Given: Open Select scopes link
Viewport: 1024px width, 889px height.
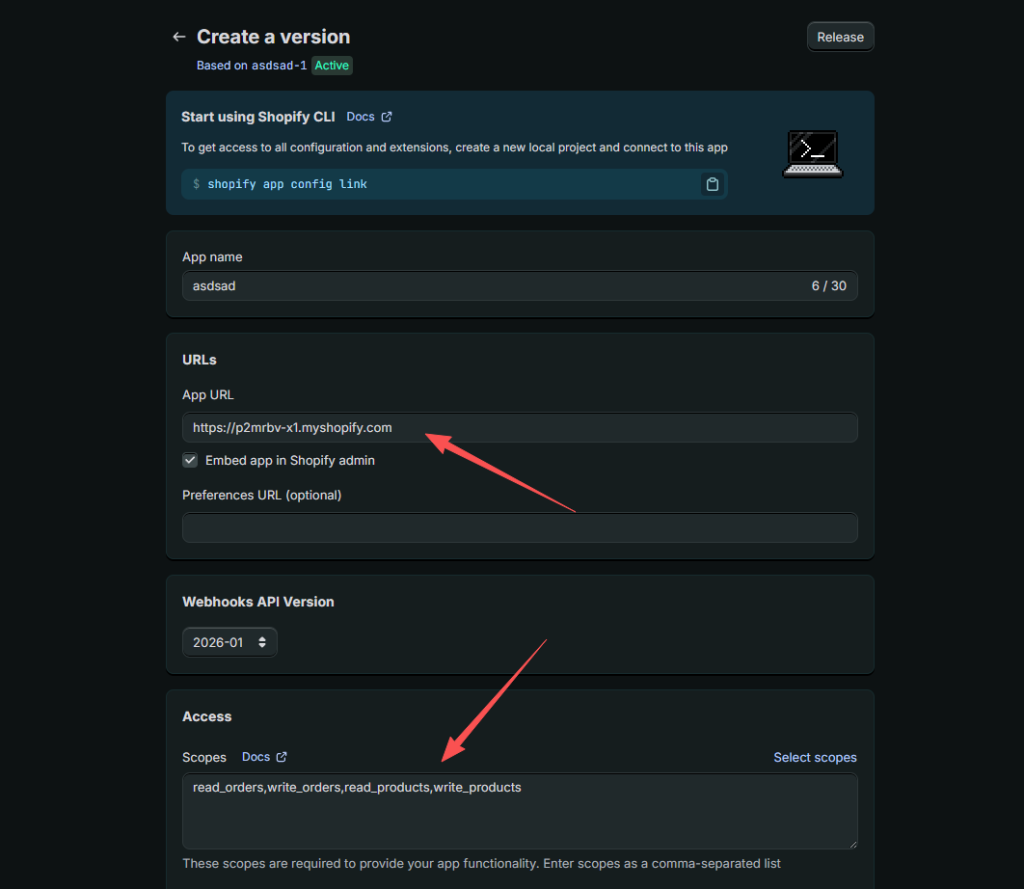Looking at the screenshot, I should click(x=814, y=757).
